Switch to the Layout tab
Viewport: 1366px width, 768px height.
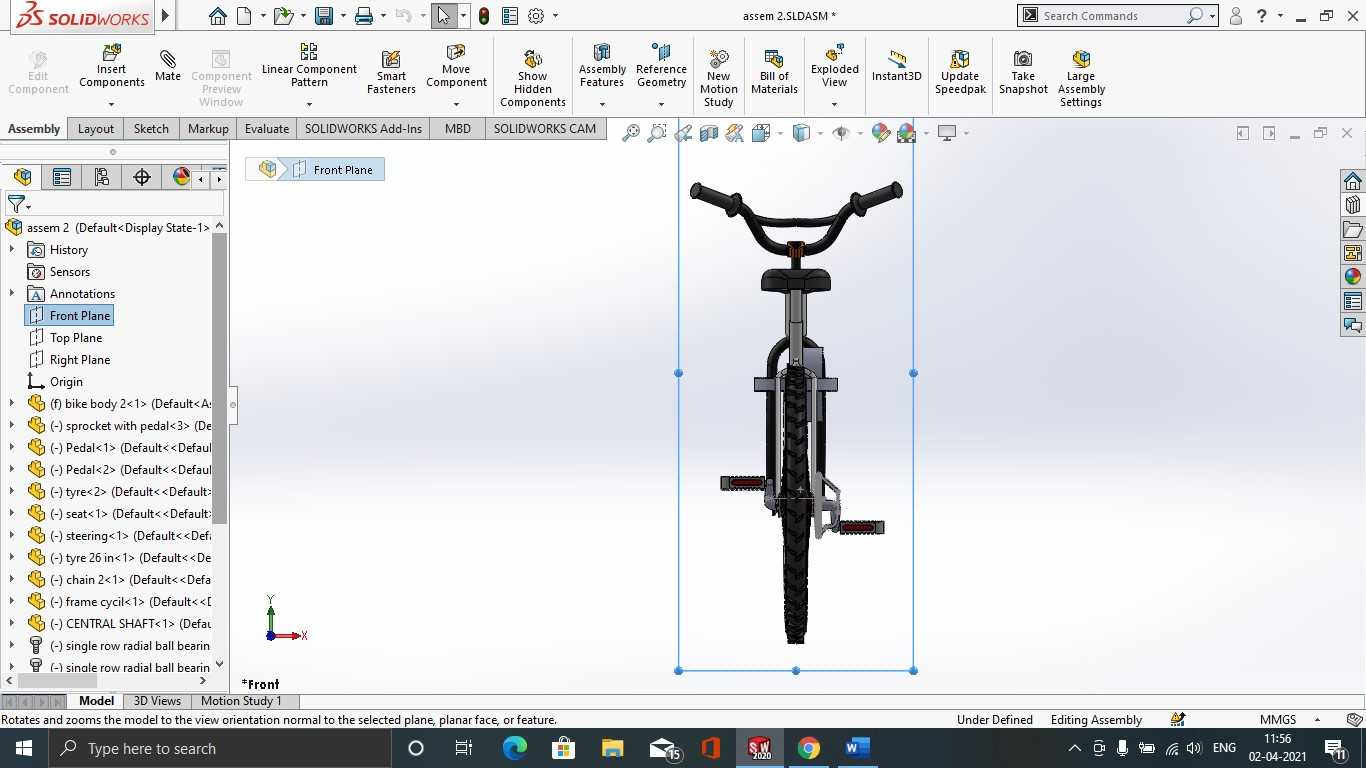96,129
